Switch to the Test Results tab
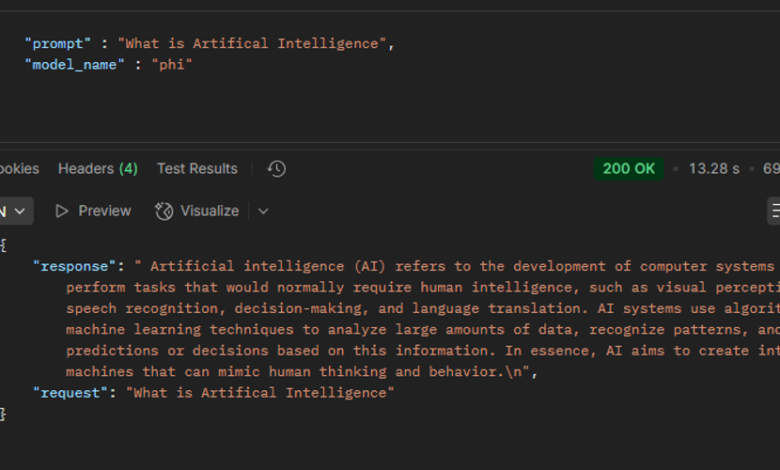This screenshot has width=780, height=470. 197,169
